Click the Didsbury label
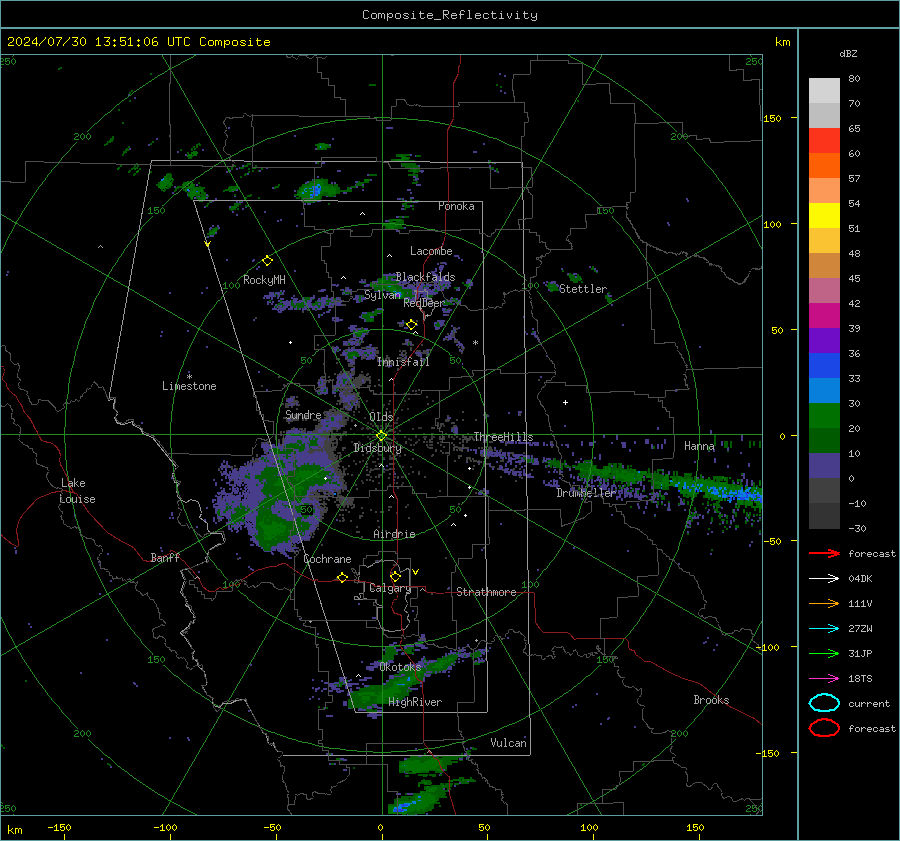 (377, 448)
